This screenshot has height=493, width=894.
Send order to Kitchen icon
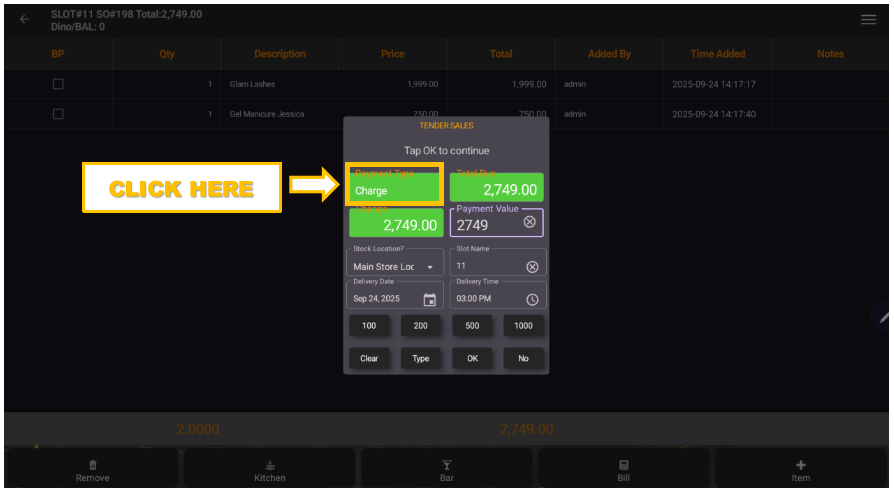pyautogui.click(x=270, y=465)
